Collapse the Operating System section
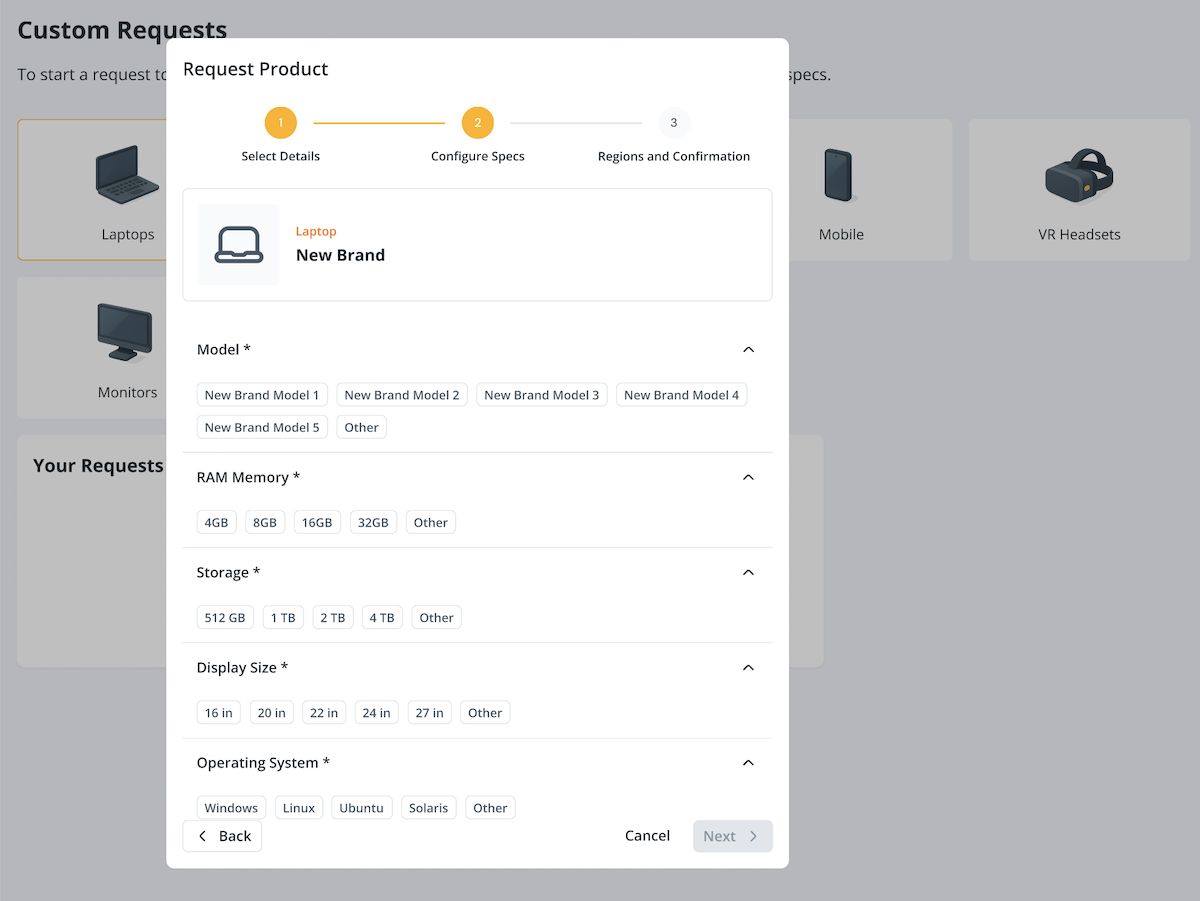Viewport: 1200px width, 901px height. (748, 763)
